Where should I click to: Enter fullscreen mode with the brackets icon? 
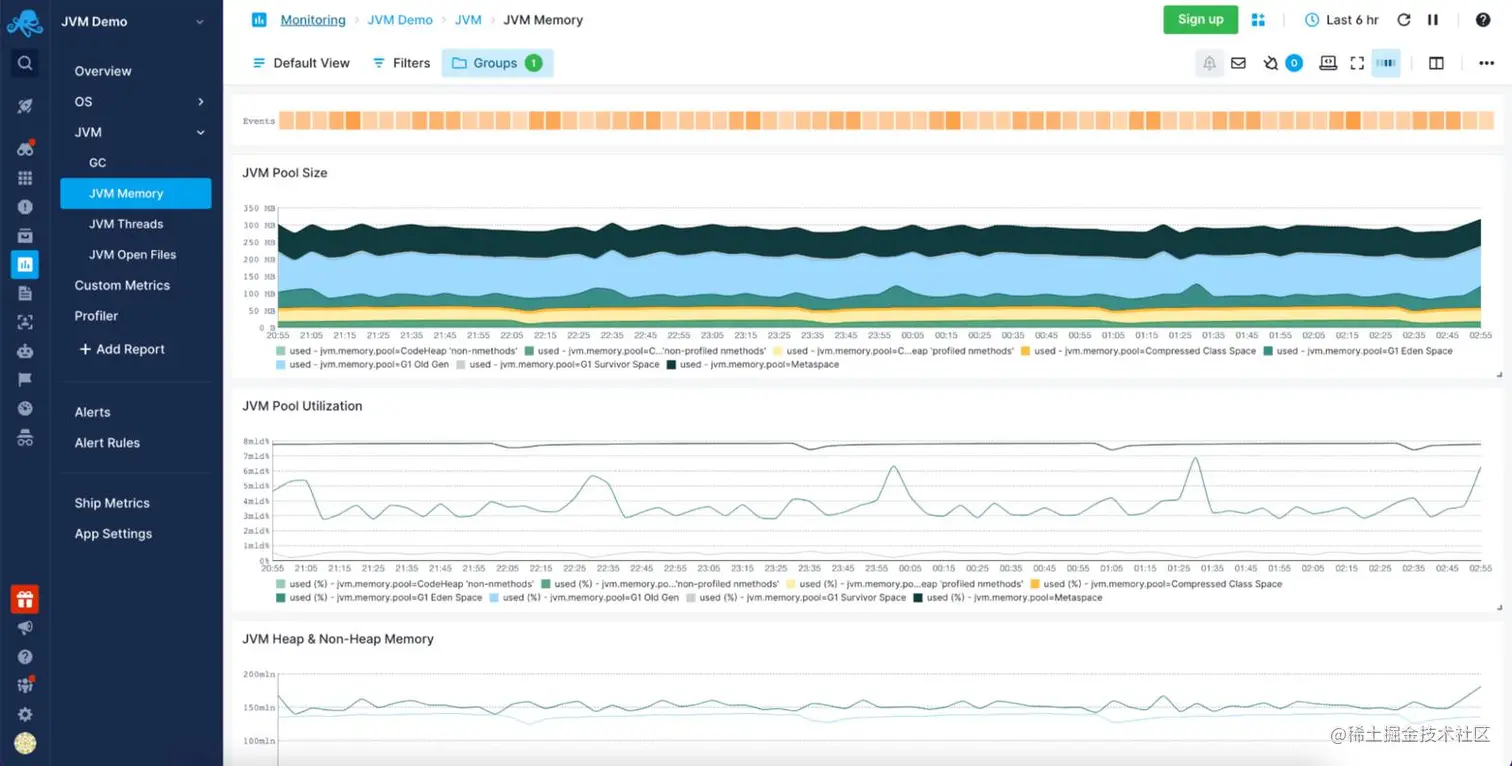tap(1357, 62)
